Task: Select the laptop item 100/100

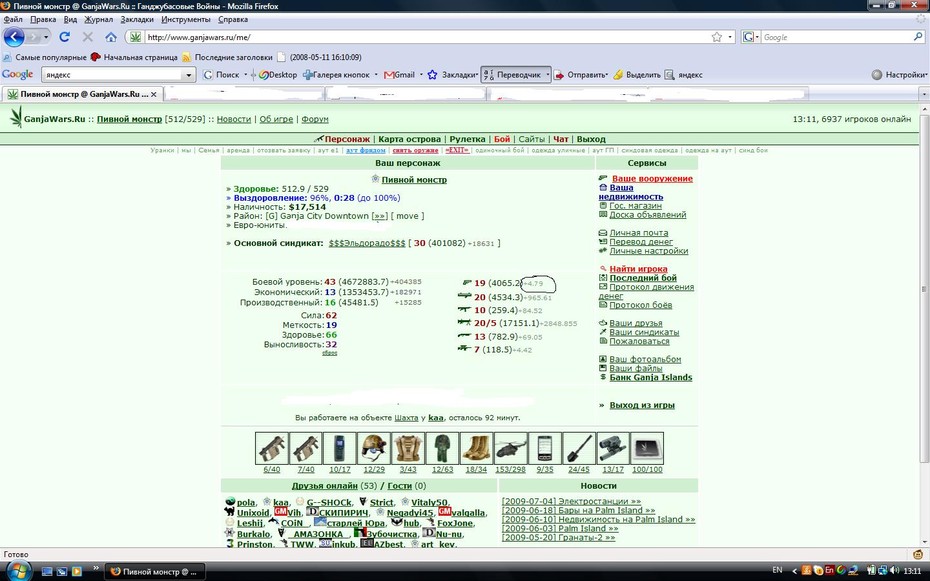Action: tap(647, 448)
